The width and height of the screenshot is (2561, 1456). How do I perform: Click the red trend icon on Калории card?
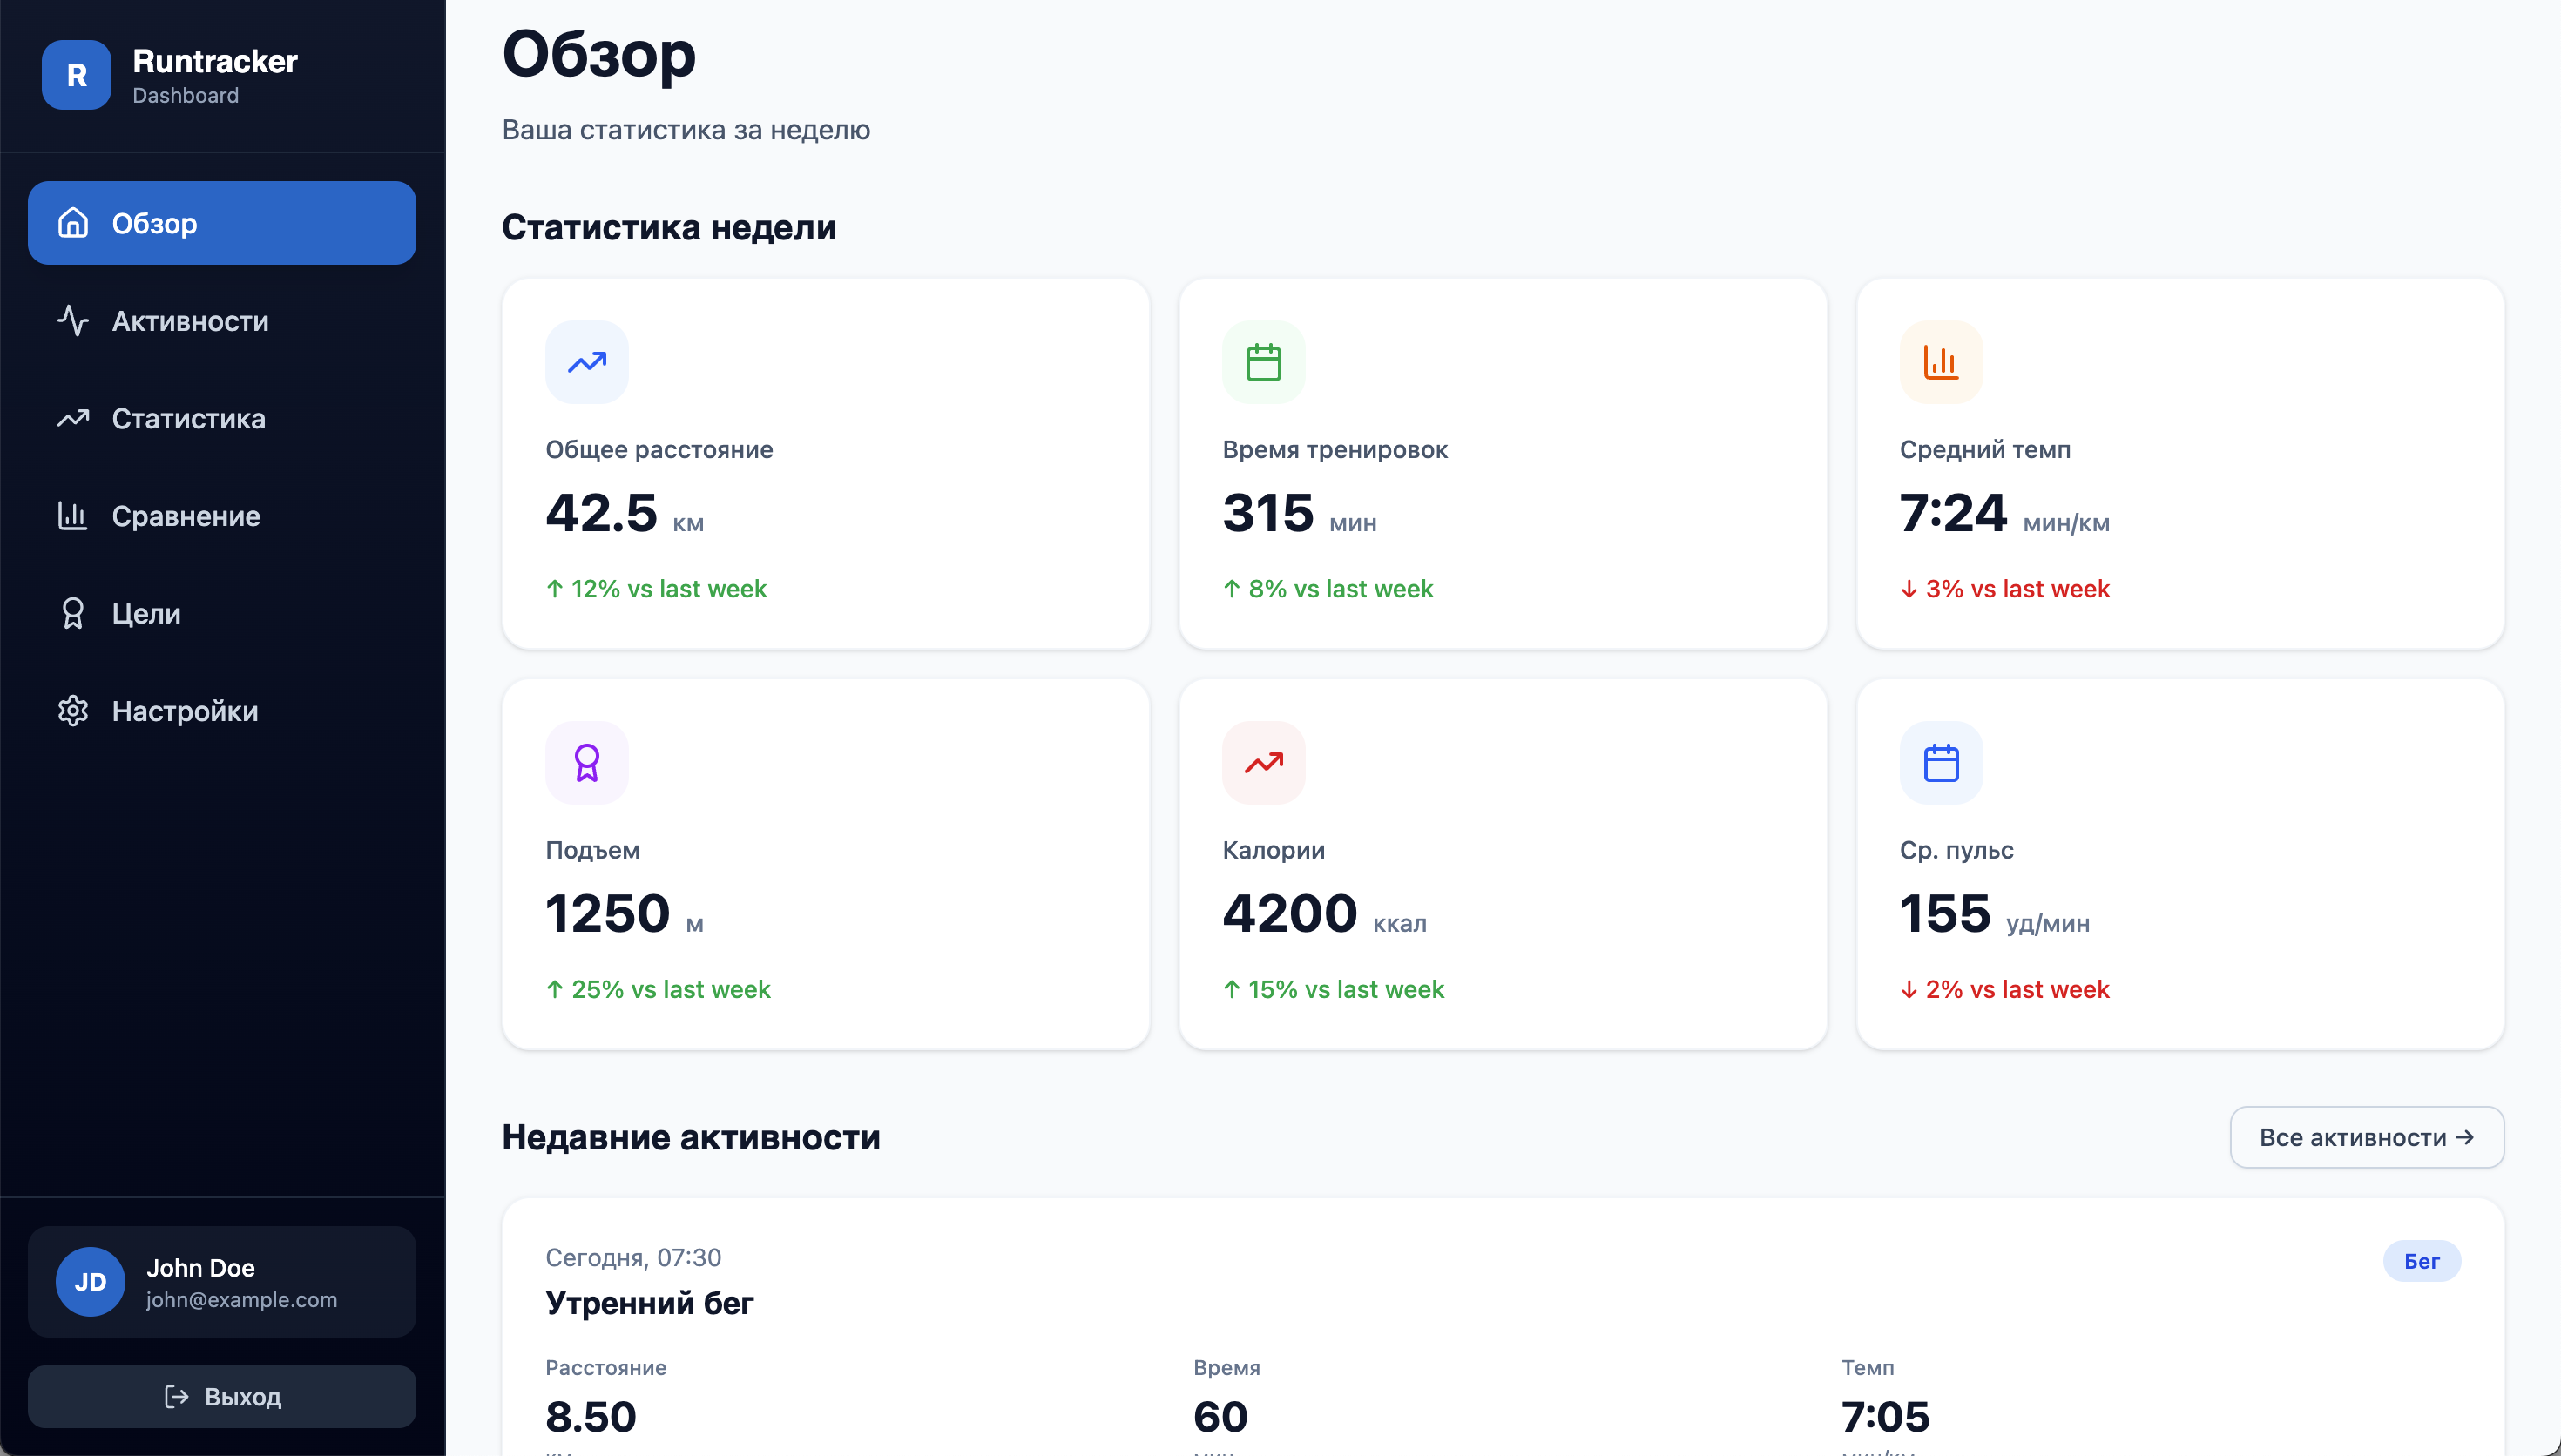click(x=1263, y=763)
